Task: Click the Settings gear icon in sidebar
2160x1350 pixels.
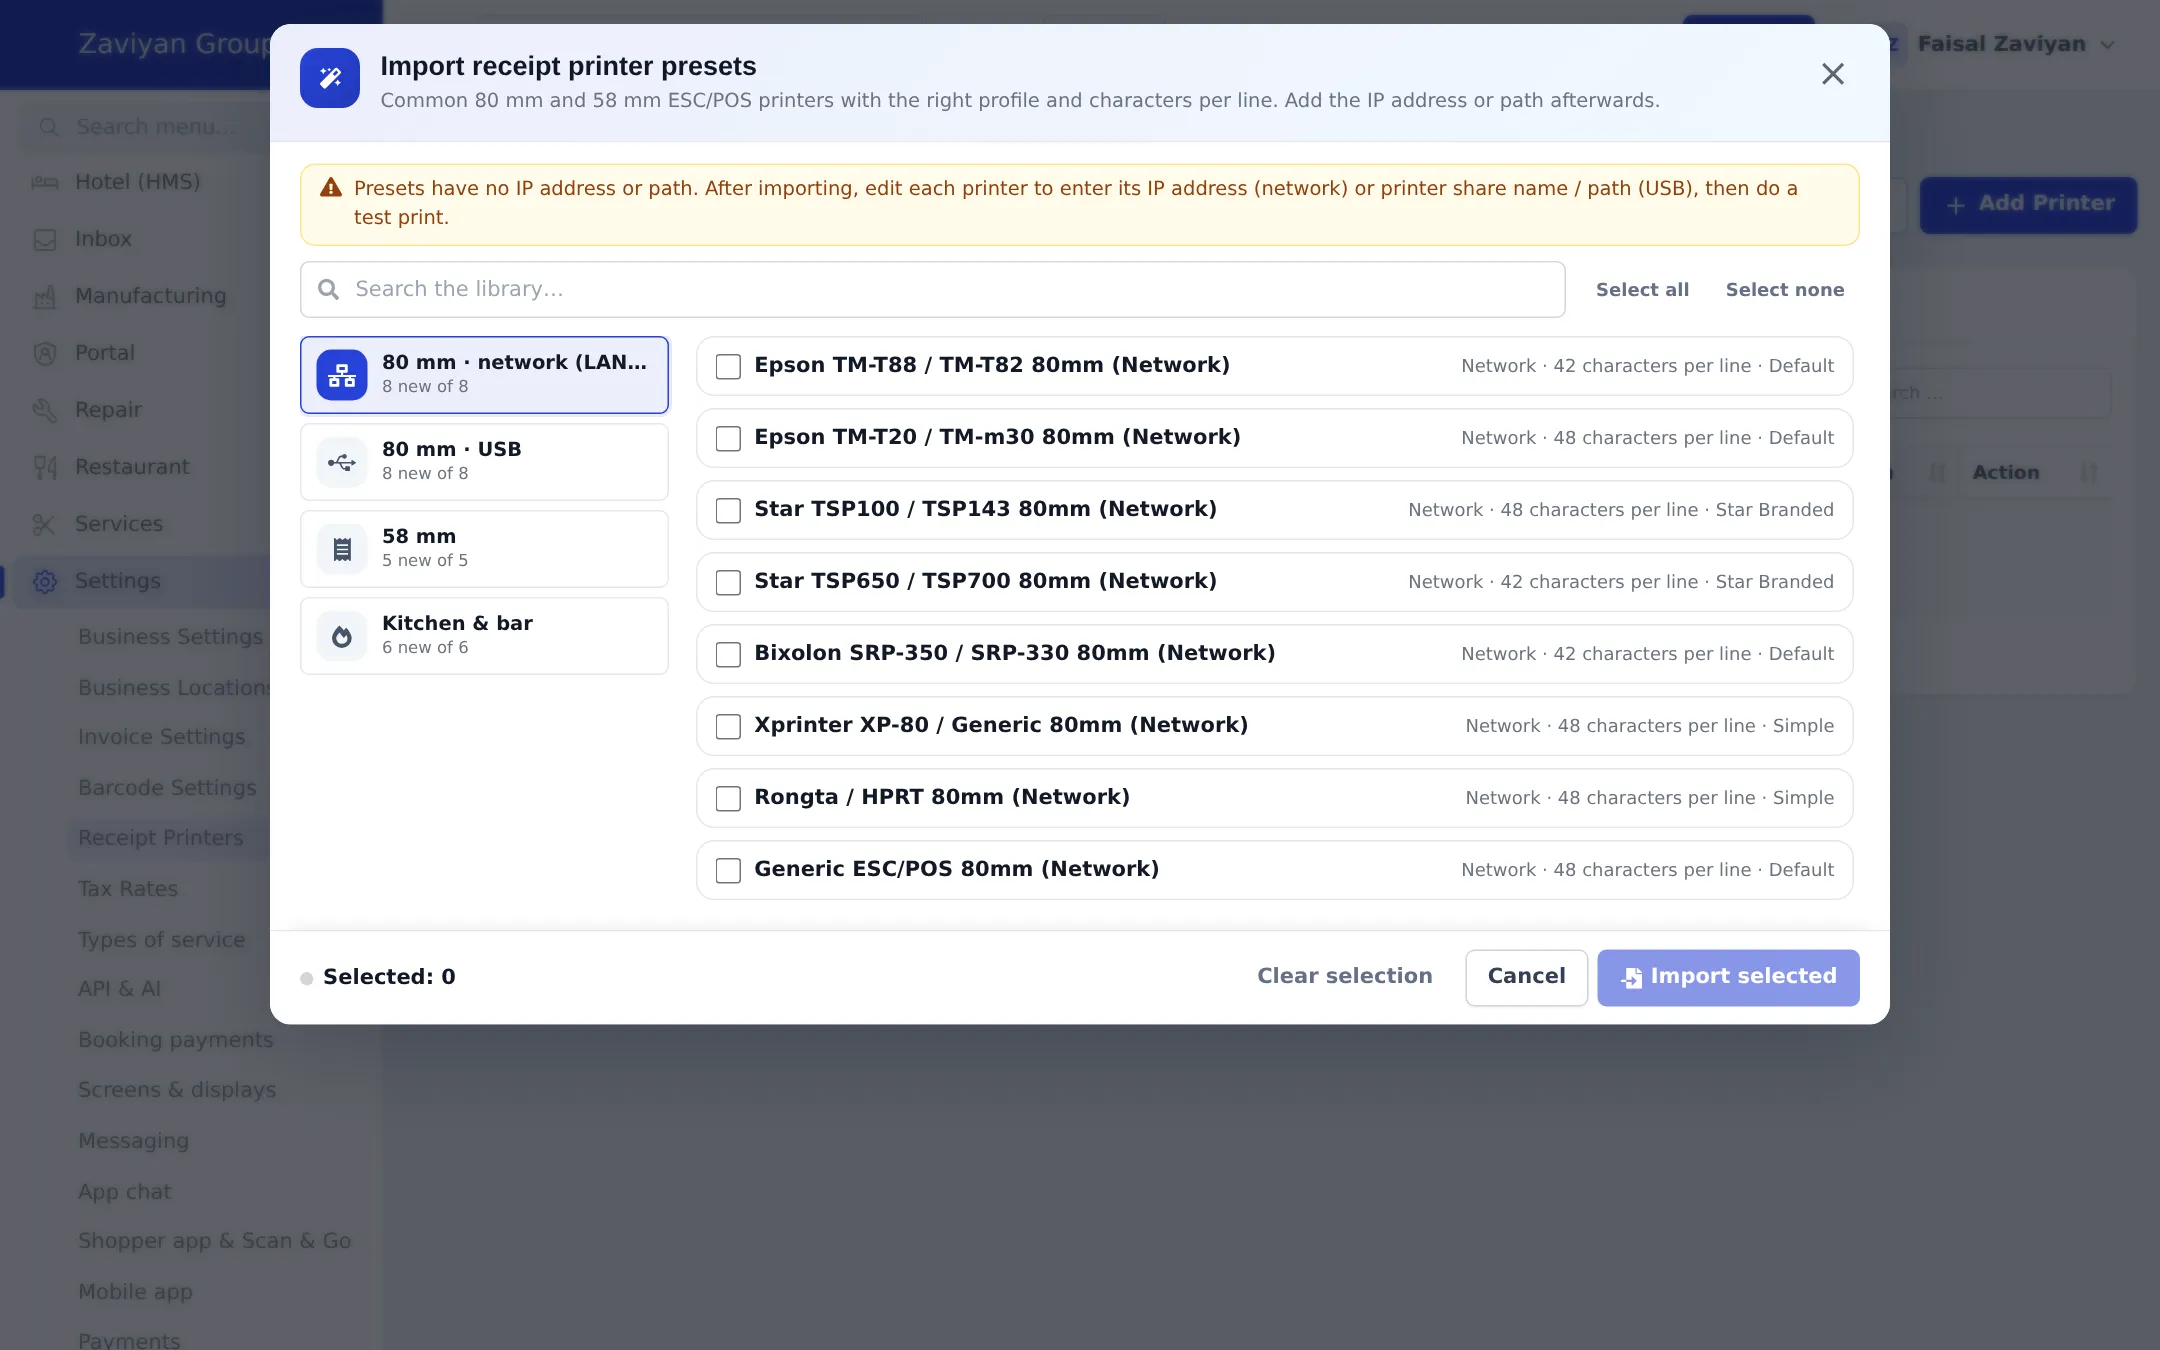Action: [x=45, y=581]
